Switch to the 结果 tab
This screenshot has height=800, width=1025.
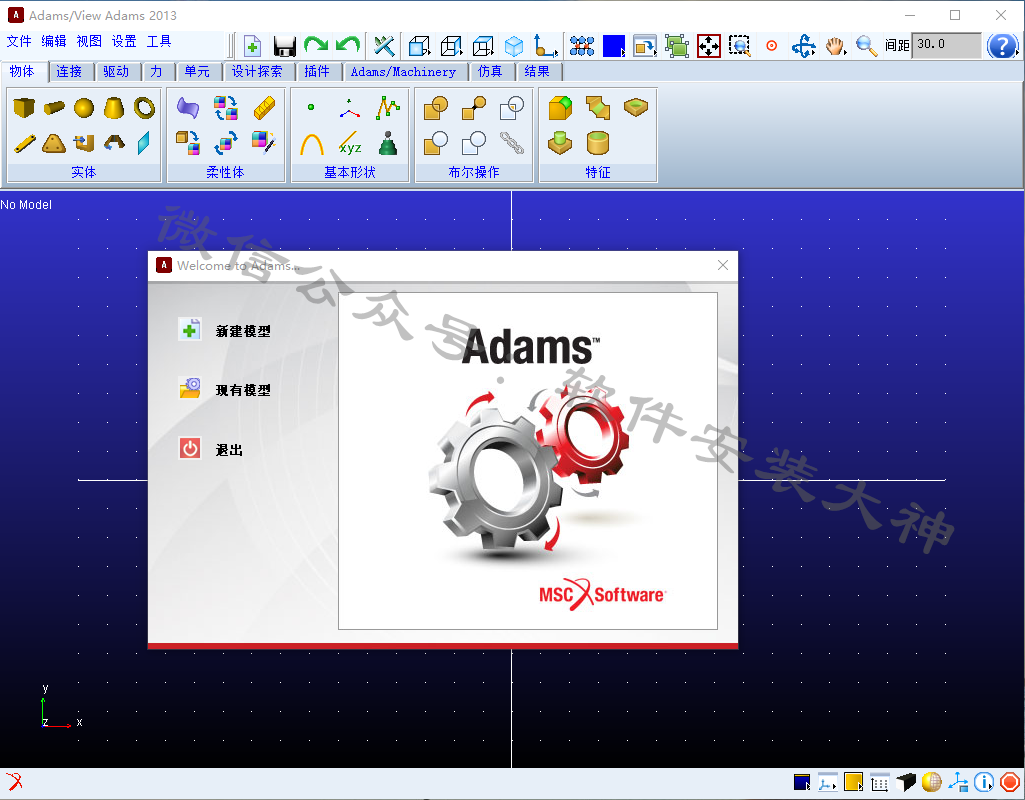tap(537, 71)
